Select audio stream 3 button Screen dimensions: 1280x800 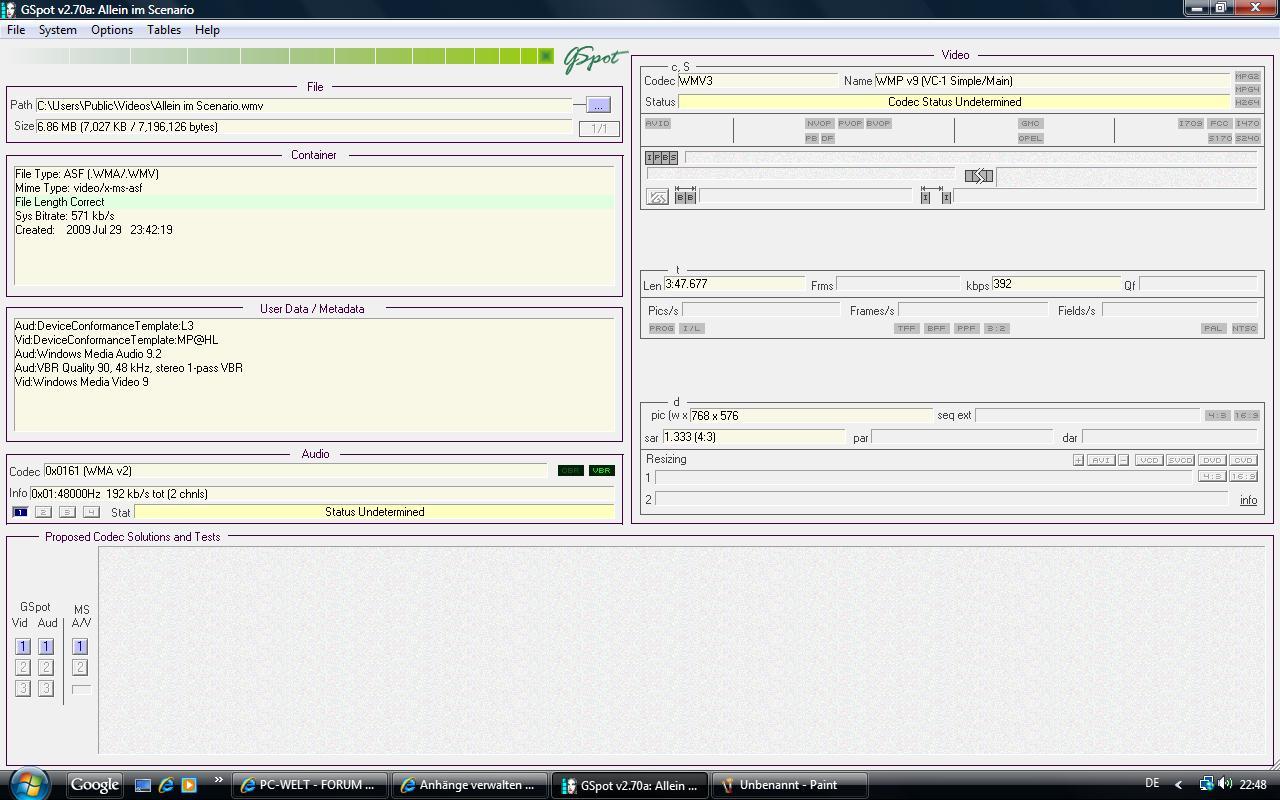click(x=67, y=512)
